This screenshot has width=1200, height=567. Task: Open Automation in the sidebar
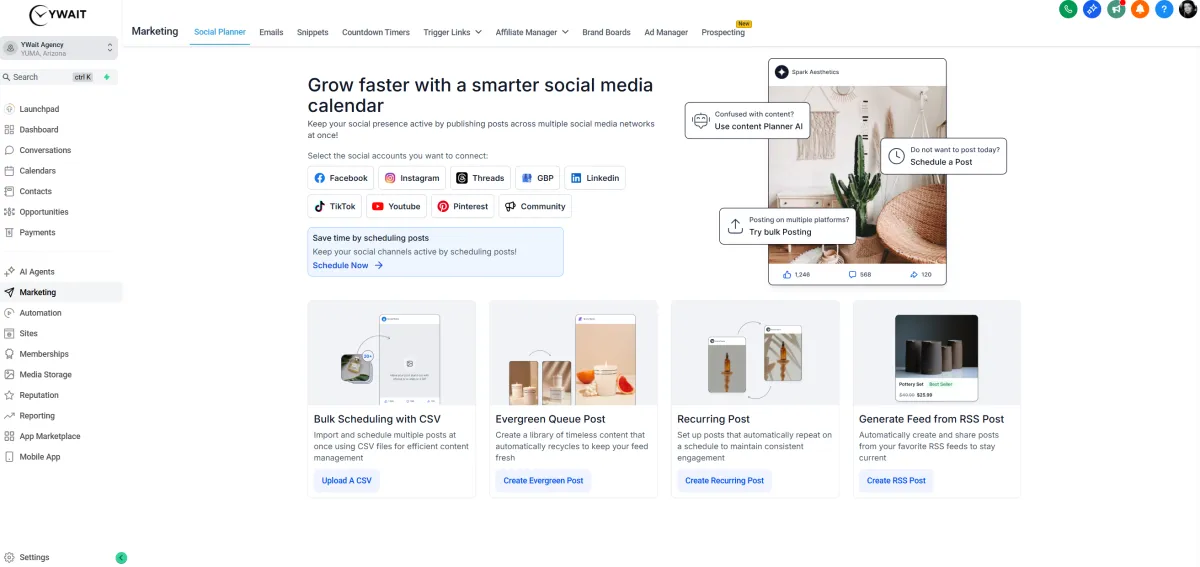pos(40,313)
